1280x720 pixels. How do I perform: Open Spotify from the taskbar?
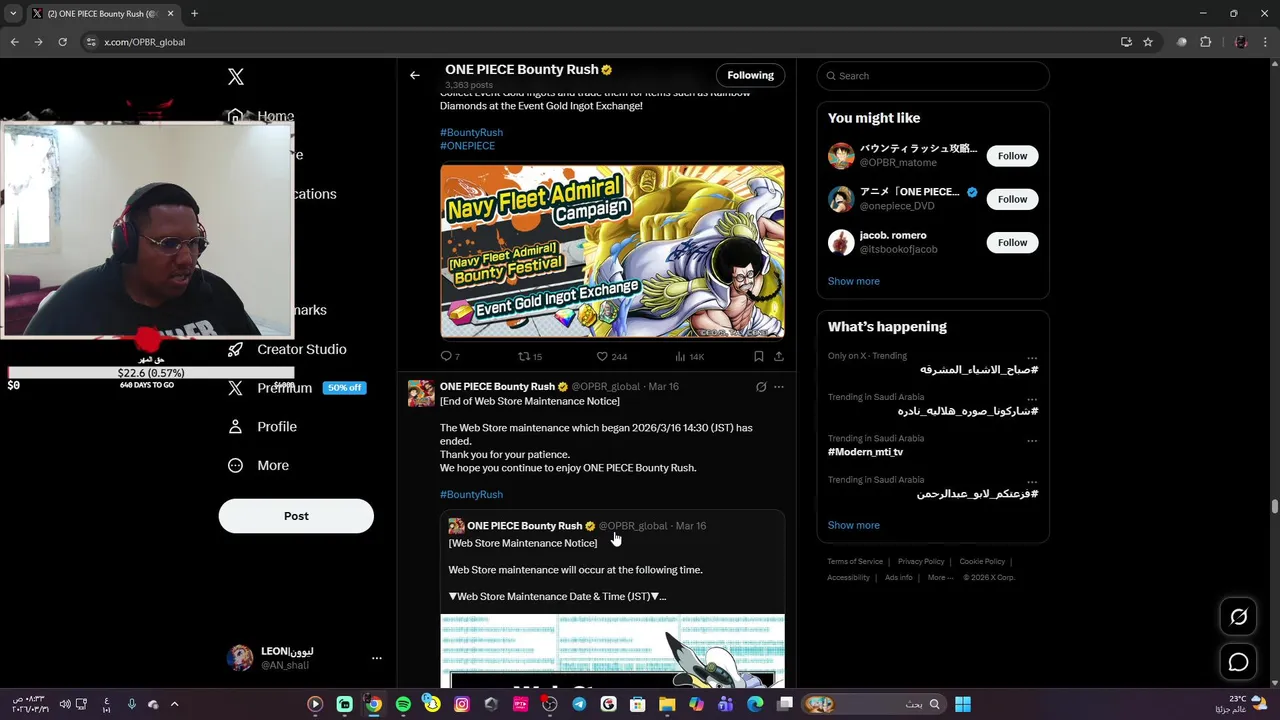pyautogui.click(x=403, y=704)
